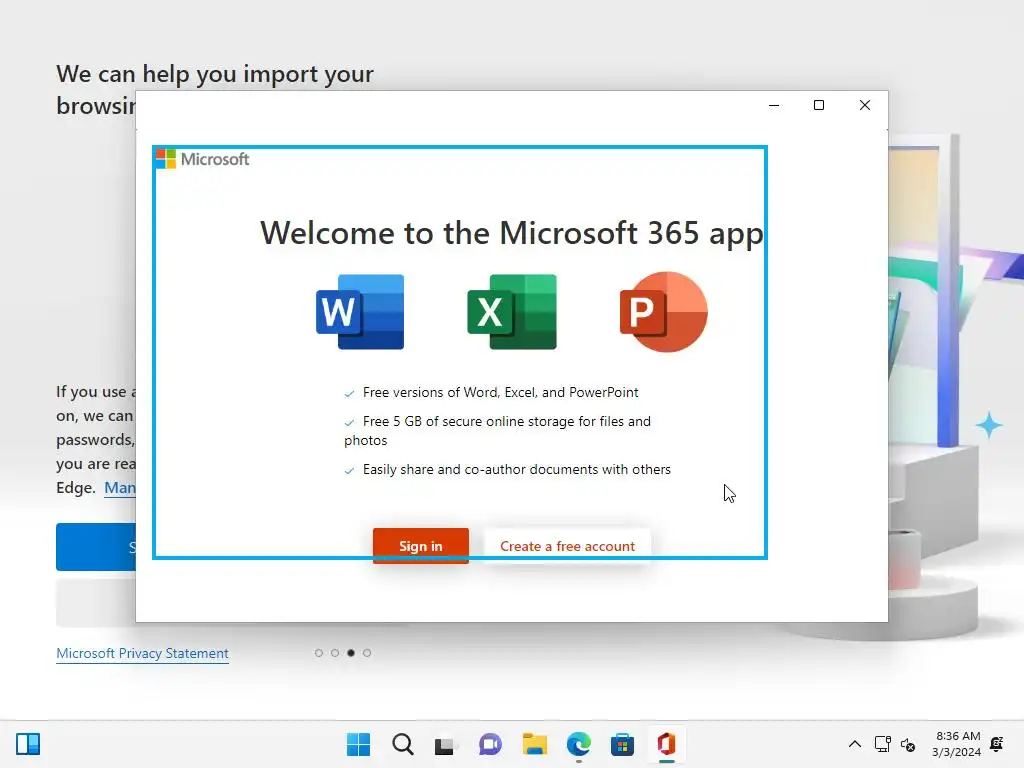Sign in to Microsoft 365
The height and width of the screenshot is (768, 1024).
coord(421,545)
